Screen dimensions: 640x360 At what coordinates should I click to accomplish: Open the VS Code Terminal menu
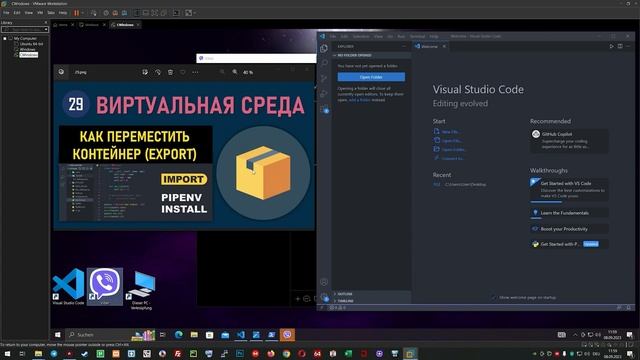[417, 36]
